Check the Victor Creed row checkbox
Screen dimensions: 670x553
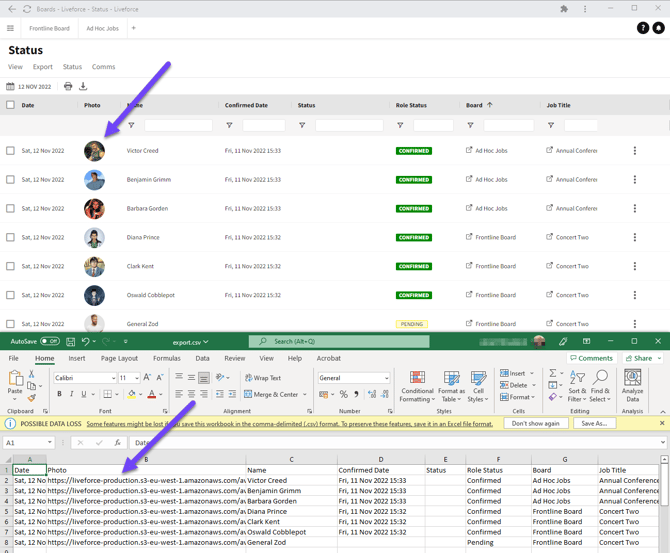(x=10, y=150)
